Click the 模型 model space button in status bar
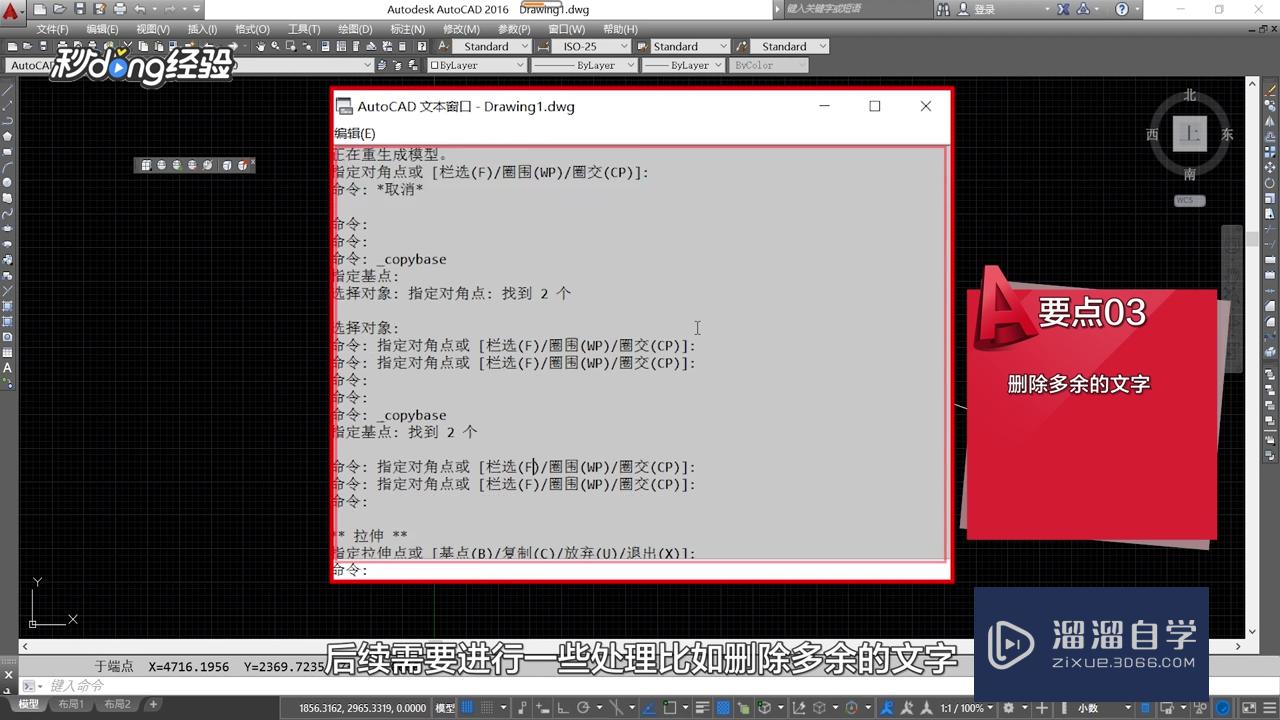1280x720 pixels. [445, 708]
